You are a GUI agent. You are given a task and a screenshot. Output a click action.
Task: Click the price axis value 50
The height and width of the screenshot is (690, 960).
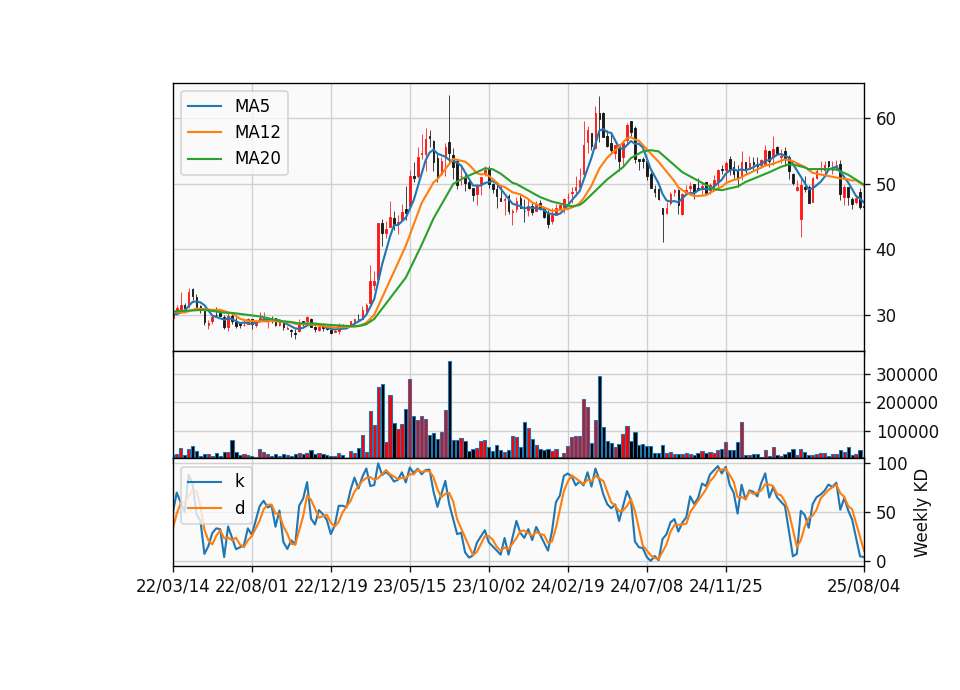coord(886,184)
